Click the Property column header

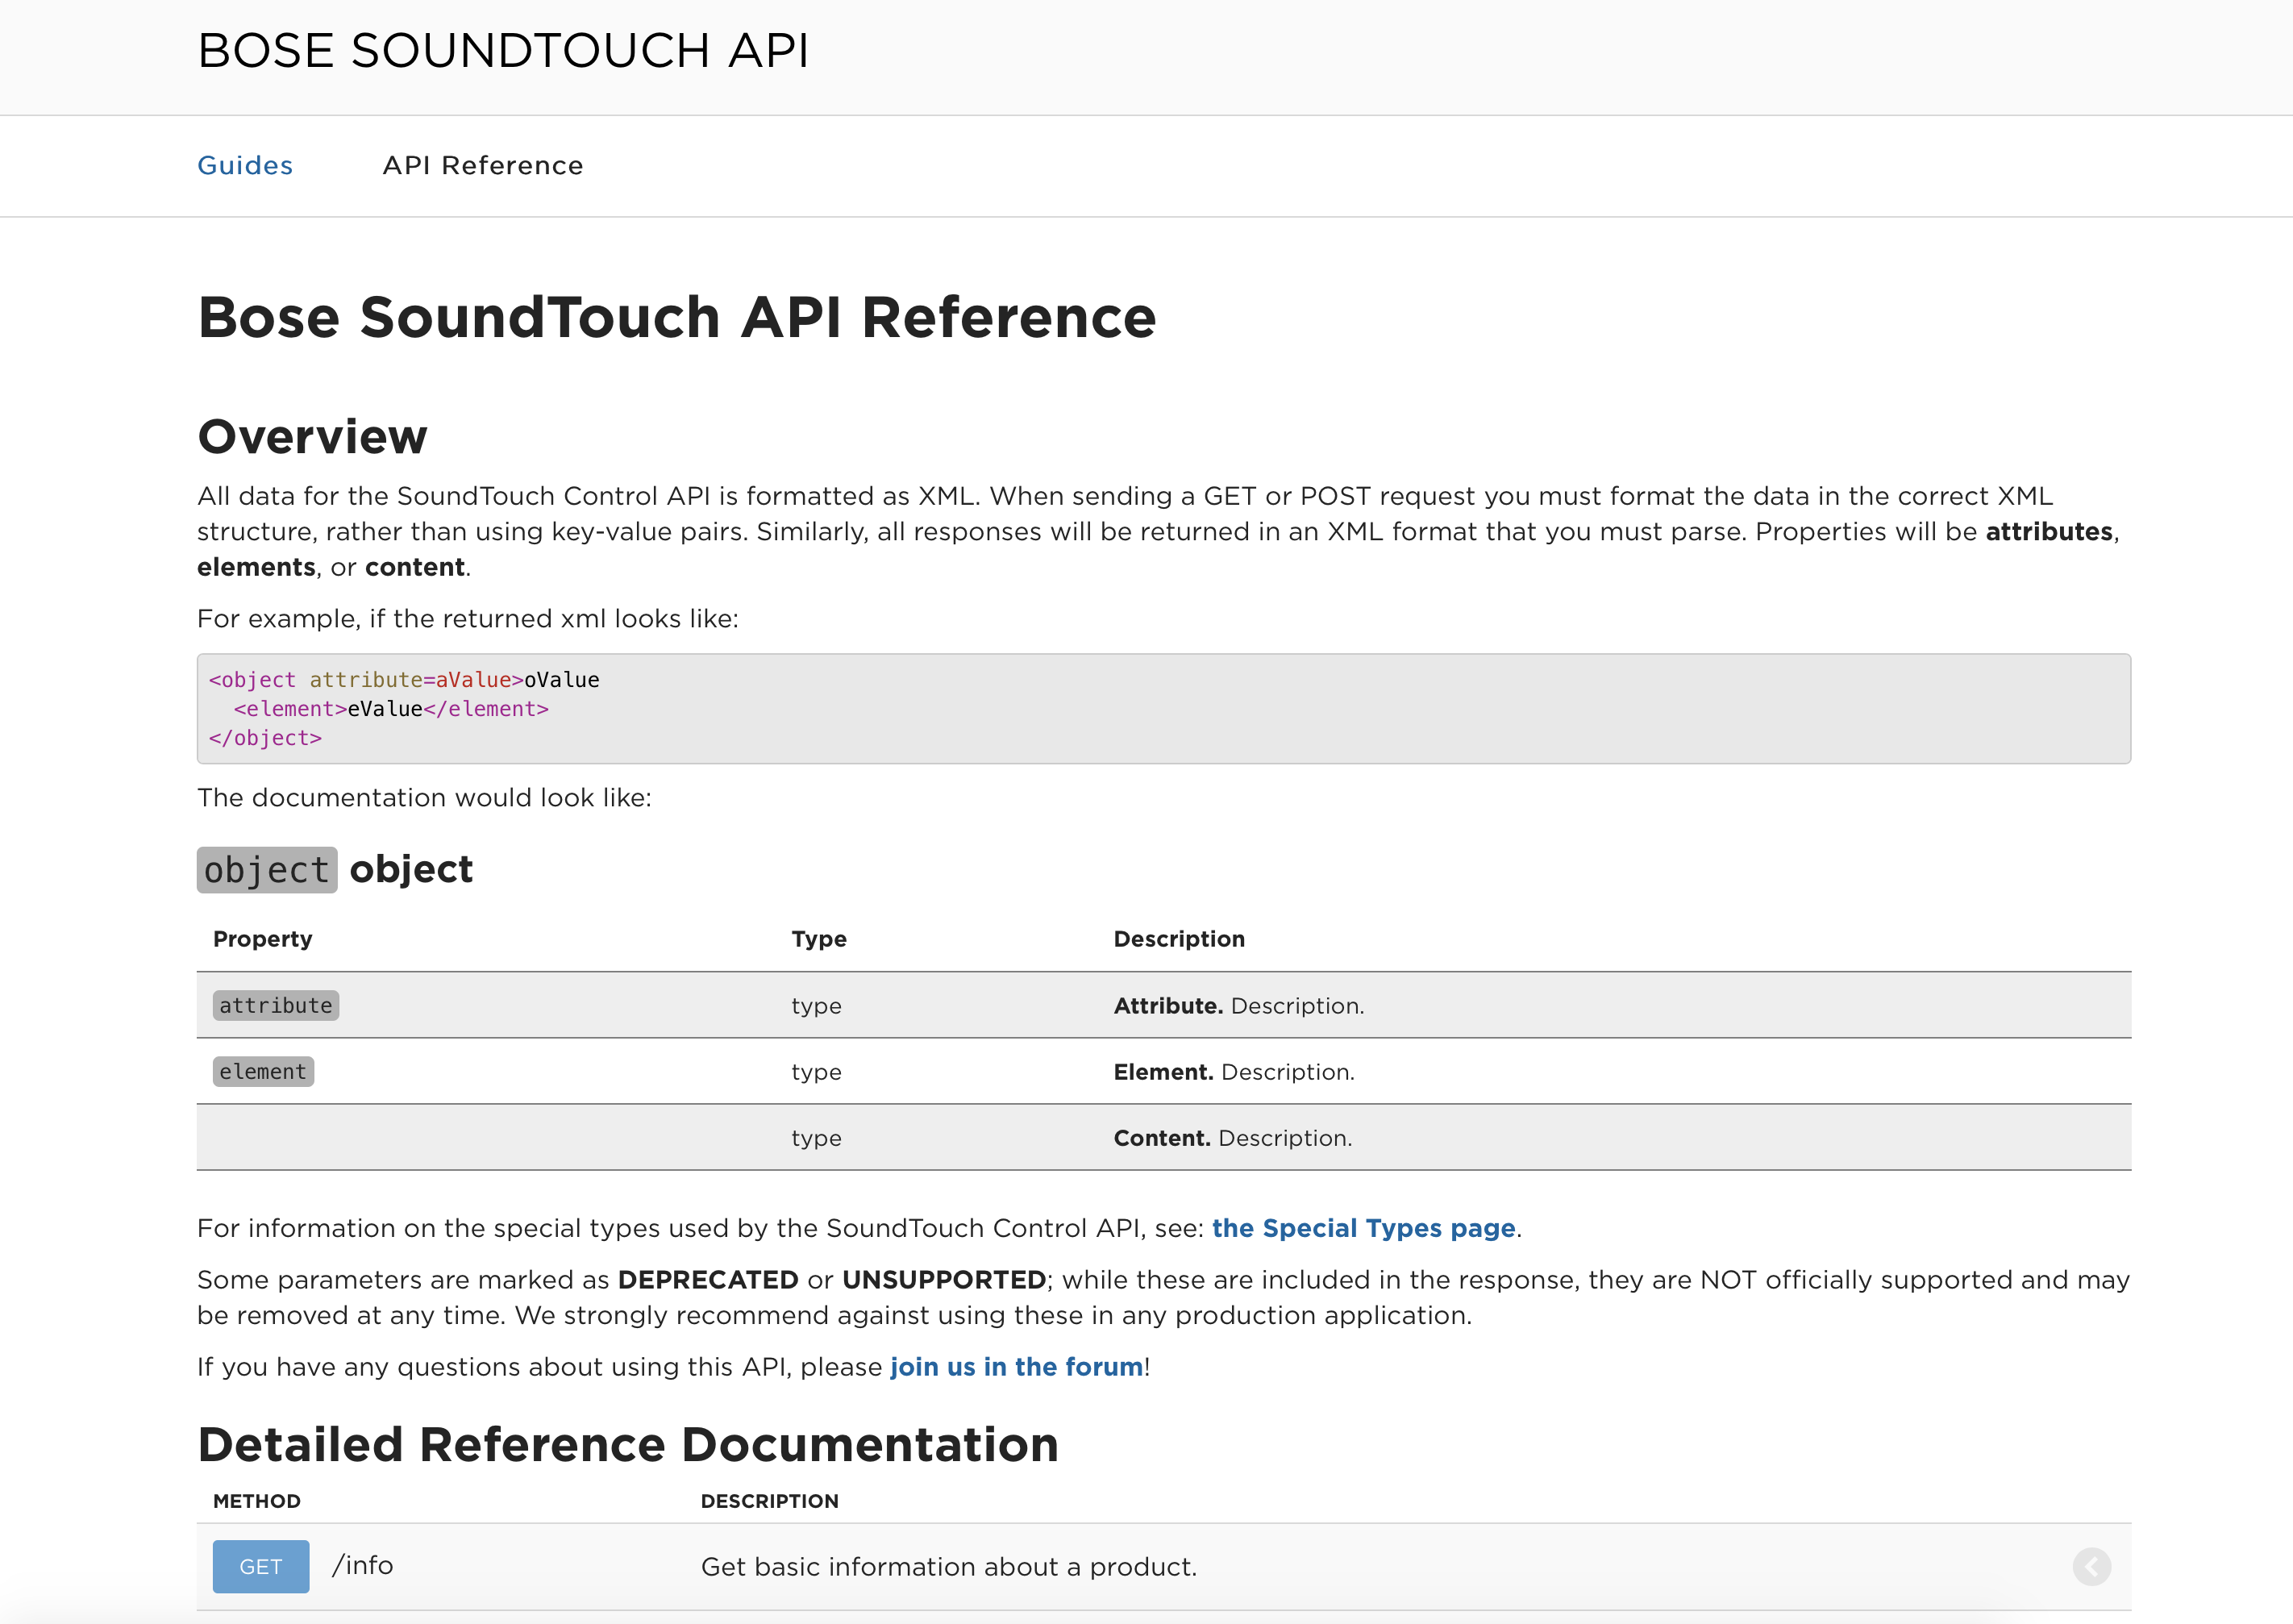[263, 938]
